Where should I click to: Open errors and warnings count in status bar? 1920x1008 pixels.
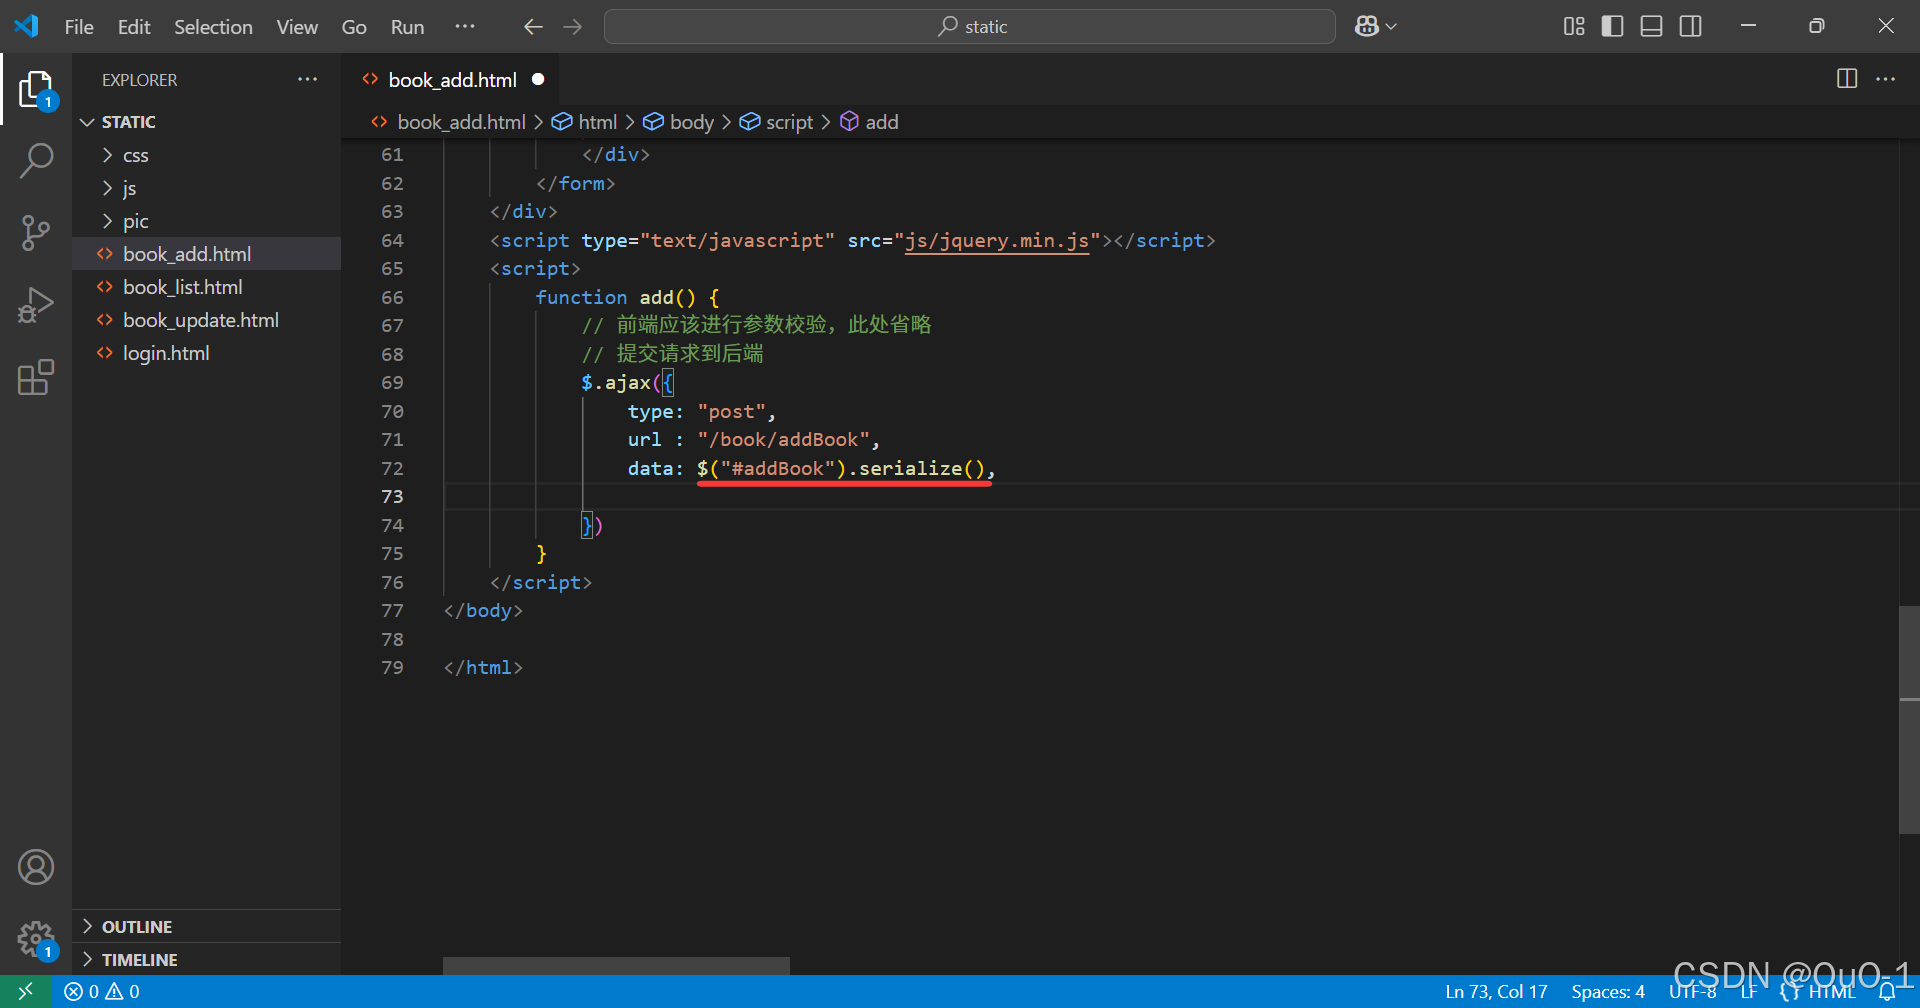(x=102, y=991)
